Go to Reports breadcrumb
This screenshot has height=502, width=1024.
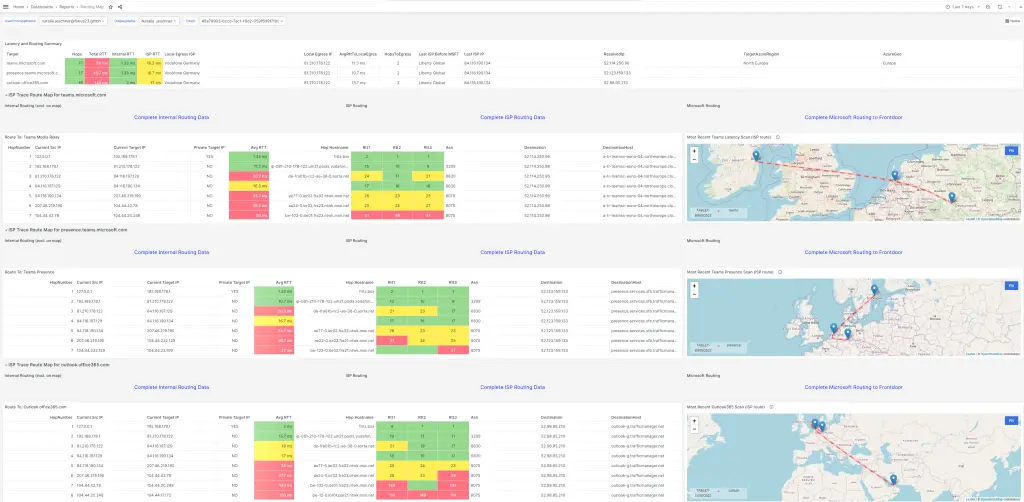[67, 7]
